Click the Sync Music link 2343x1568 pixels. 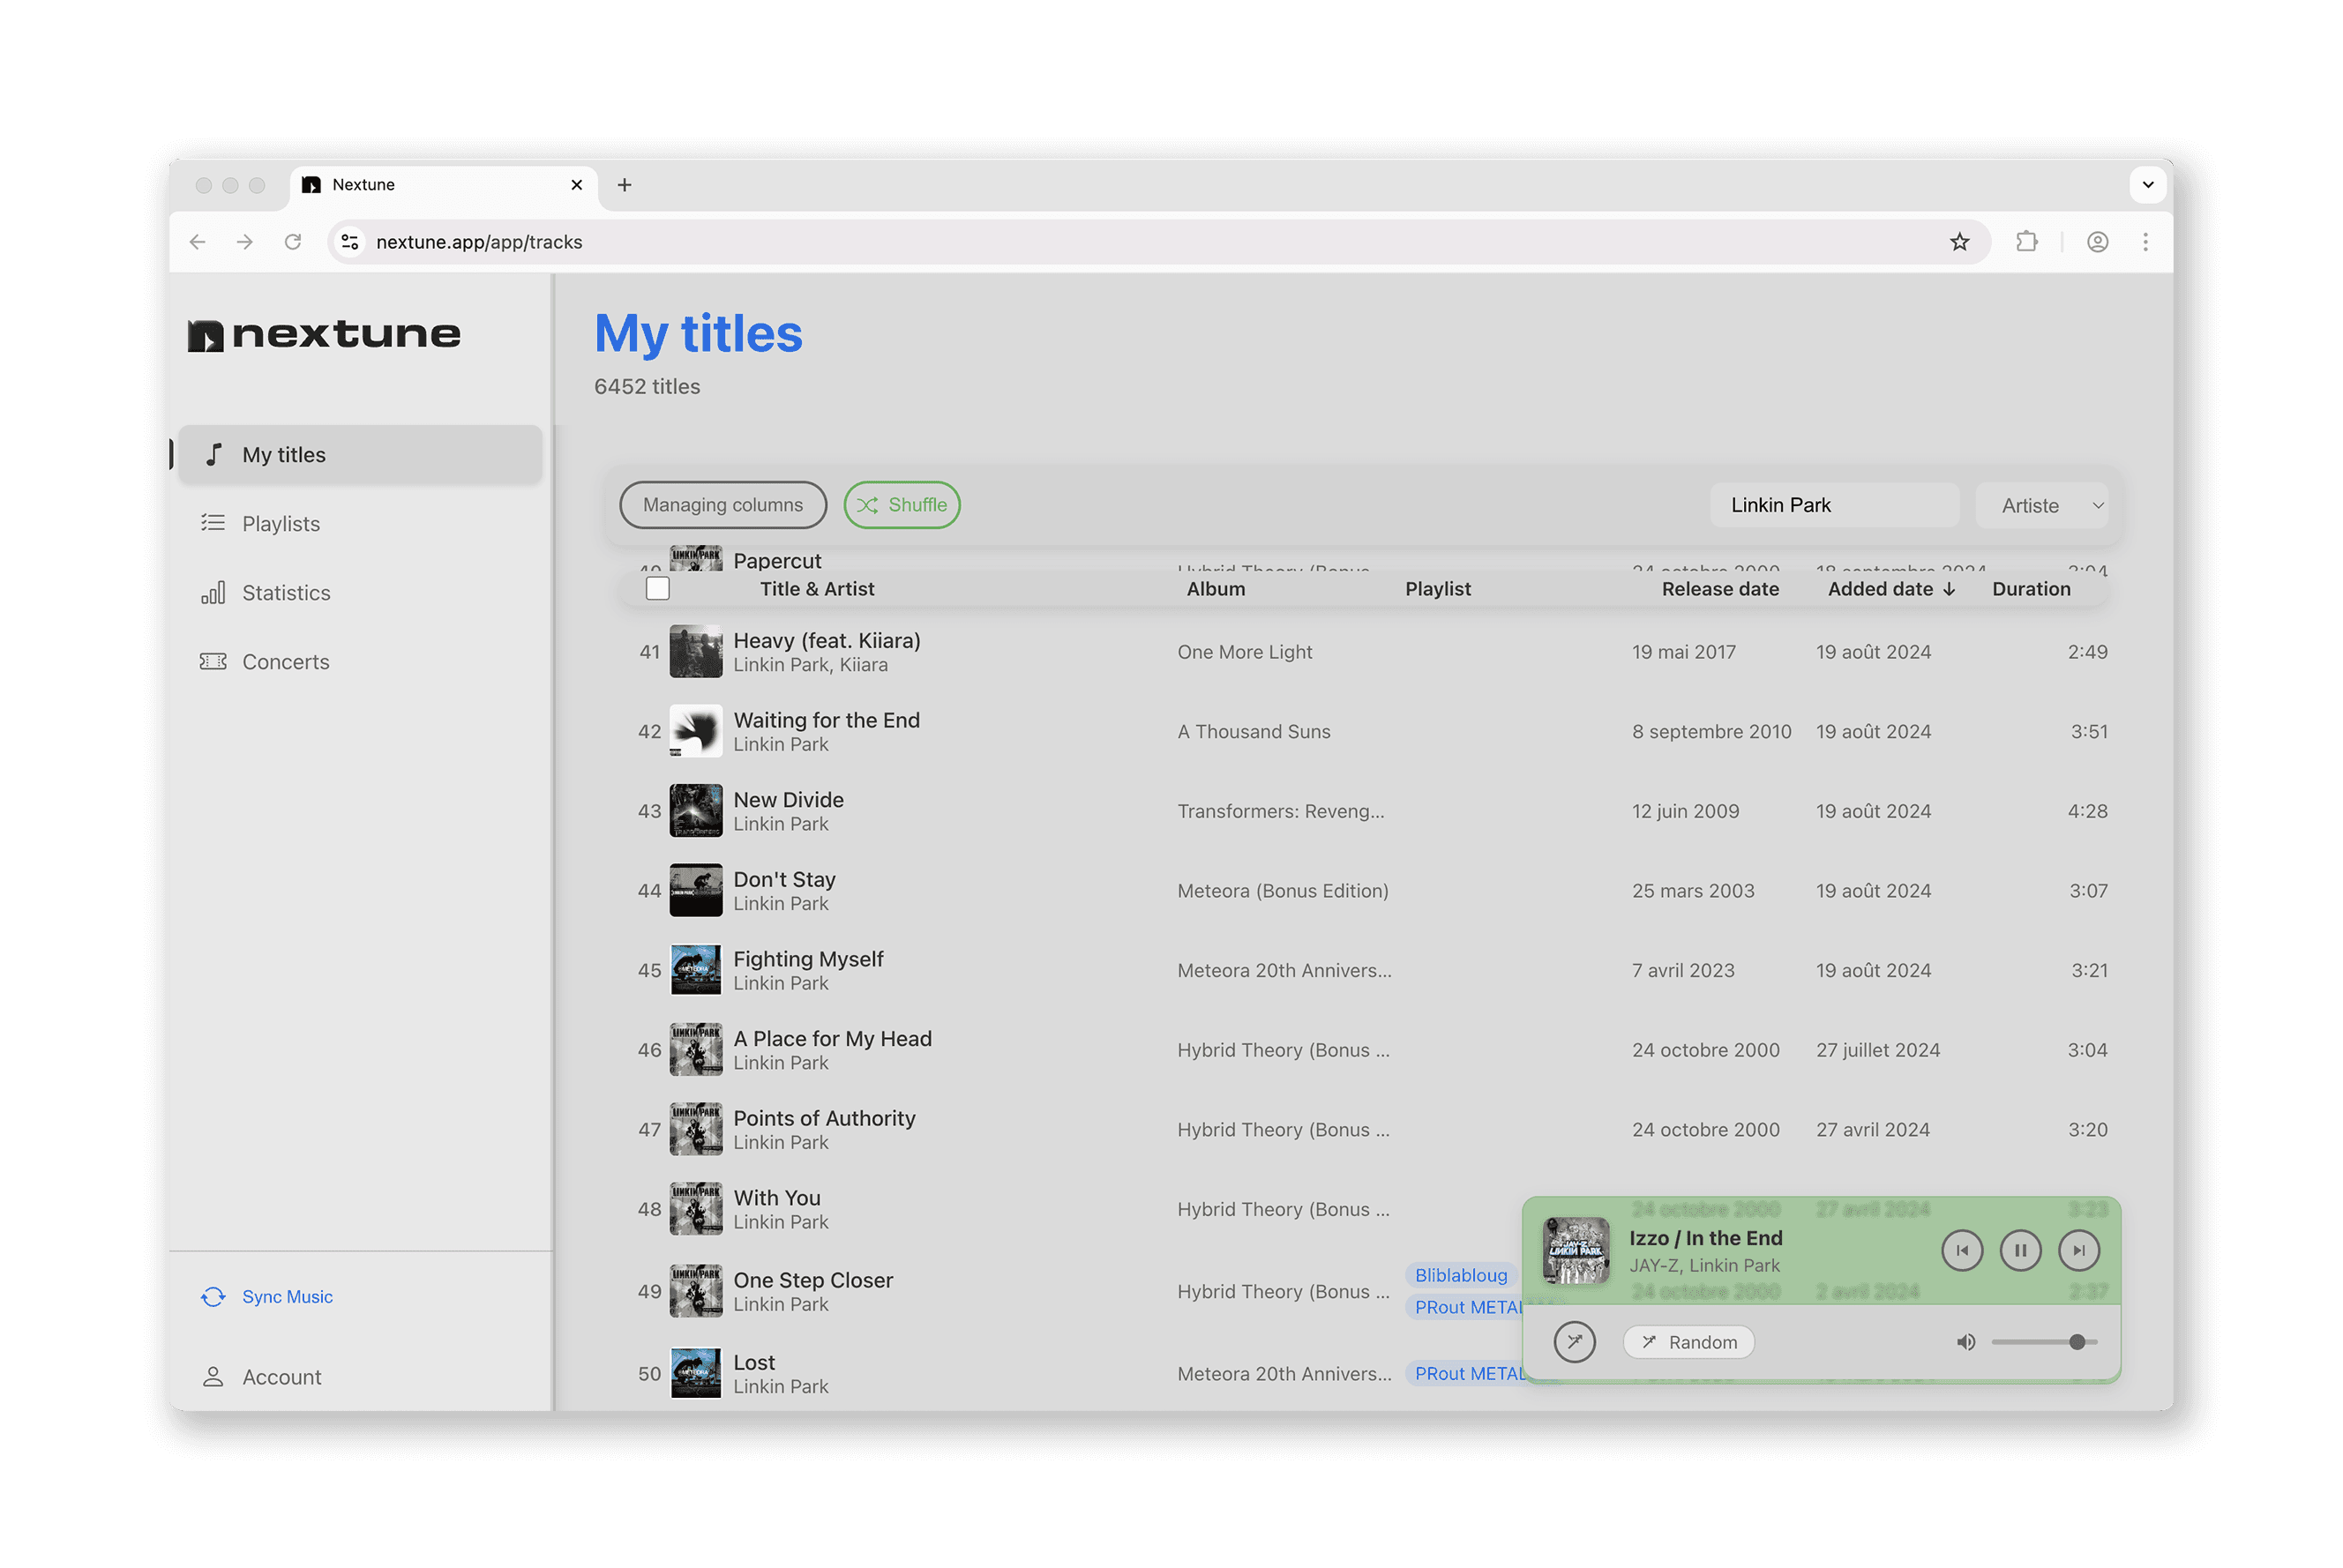(287, 1297)
